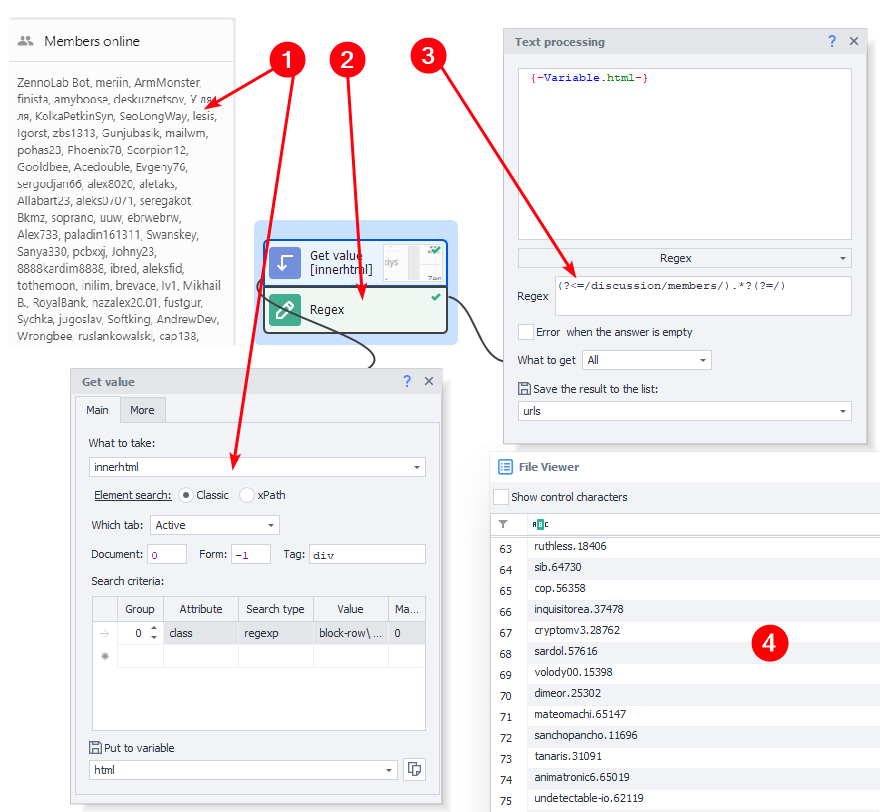
Task: Open the What to get All dropdown
Action: (703, 360)
